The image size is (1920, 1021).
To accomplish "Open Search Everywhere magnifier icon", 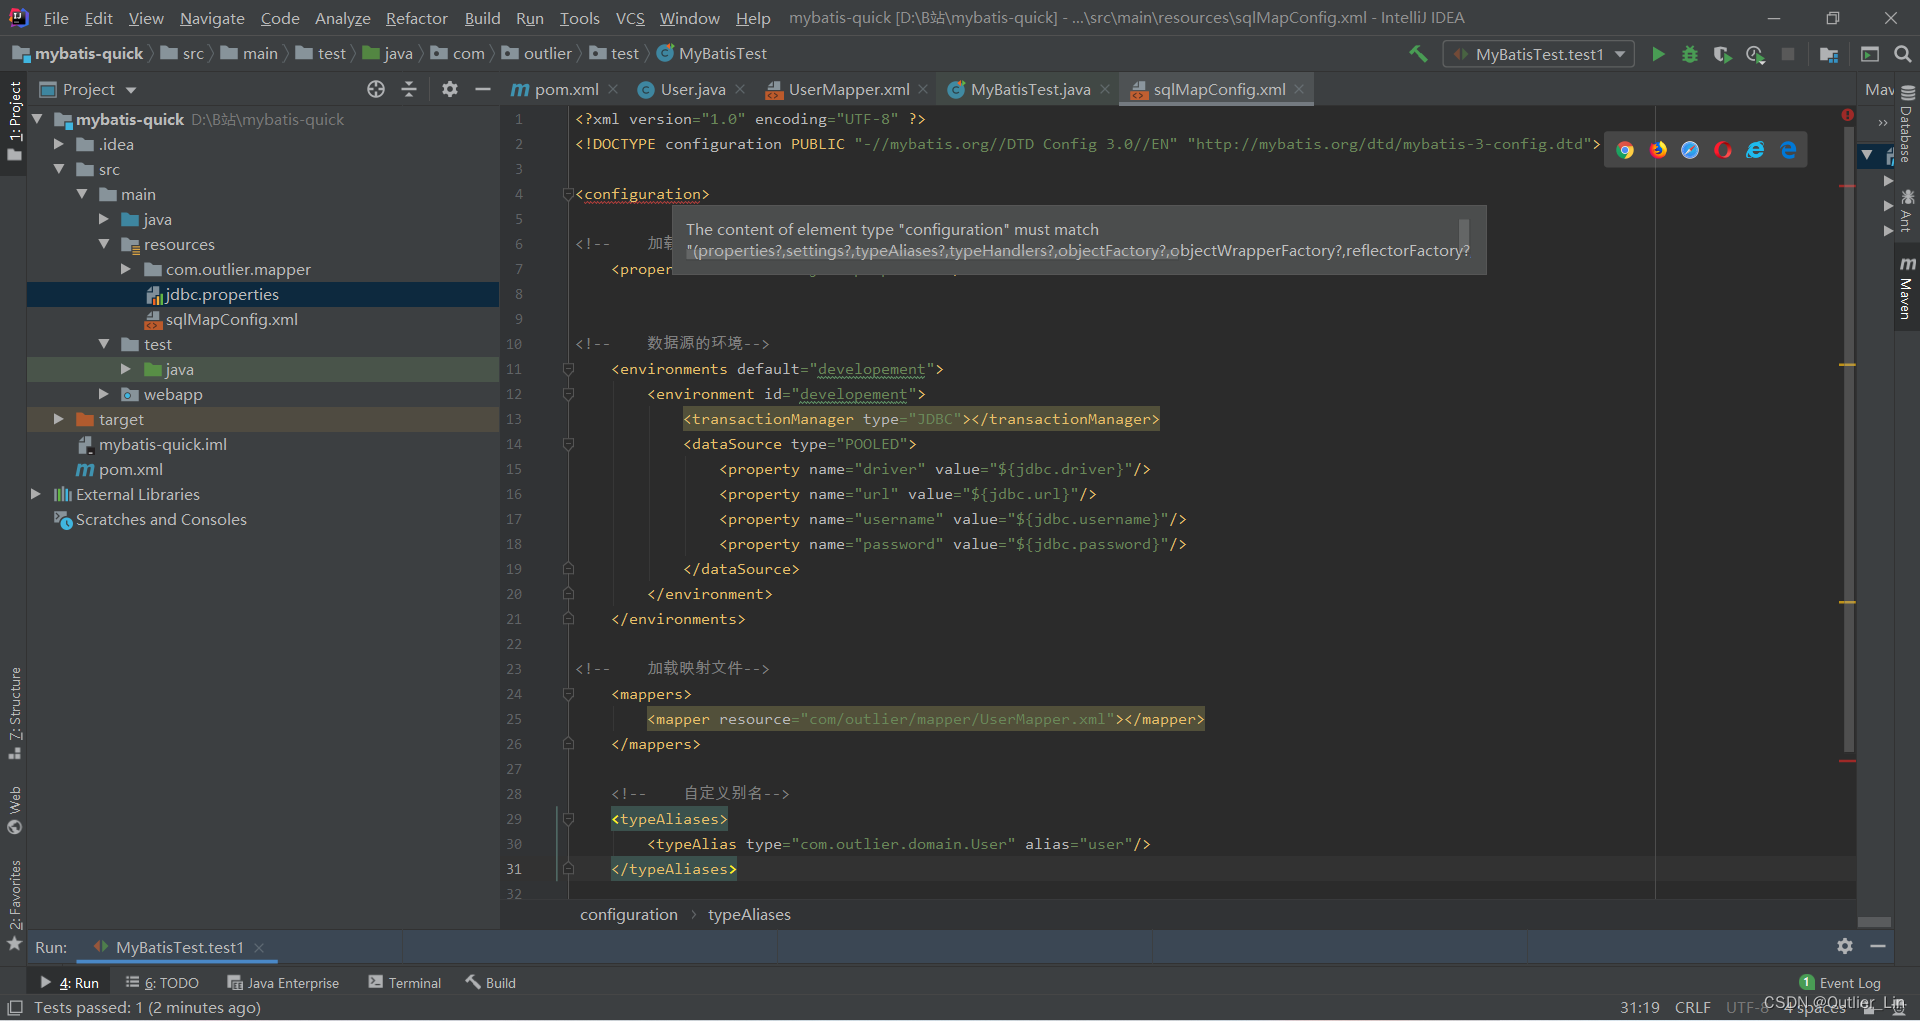I will pos(1902,54).
